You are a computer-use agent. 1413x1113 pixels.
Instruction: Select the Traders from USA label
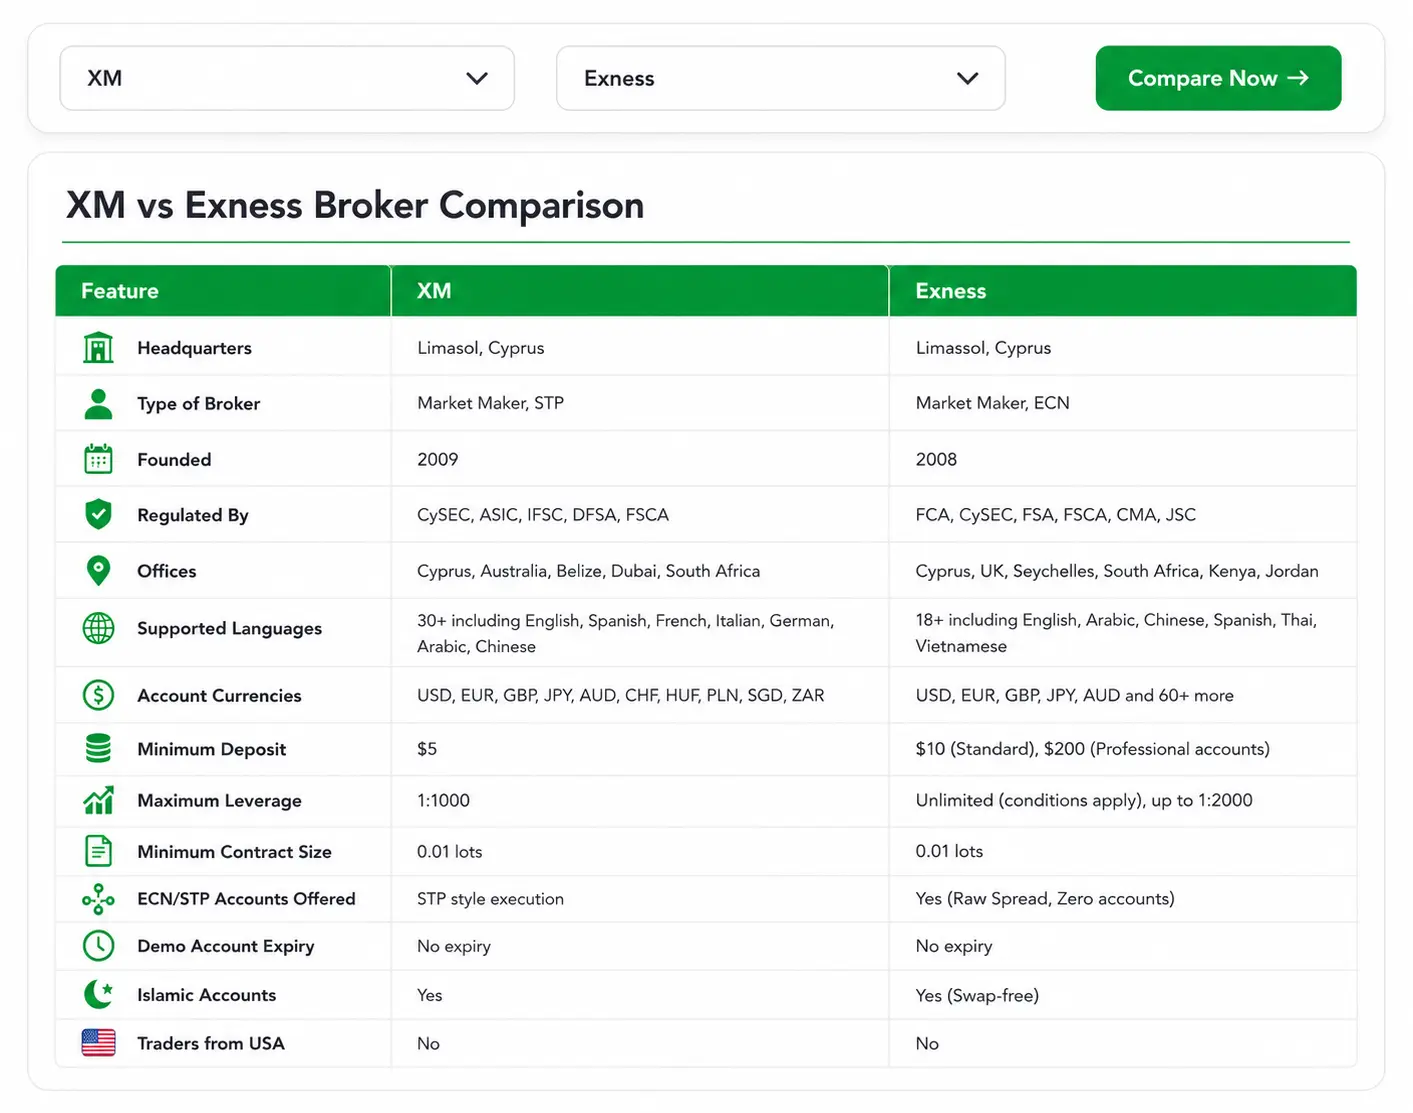[210, 1043]
